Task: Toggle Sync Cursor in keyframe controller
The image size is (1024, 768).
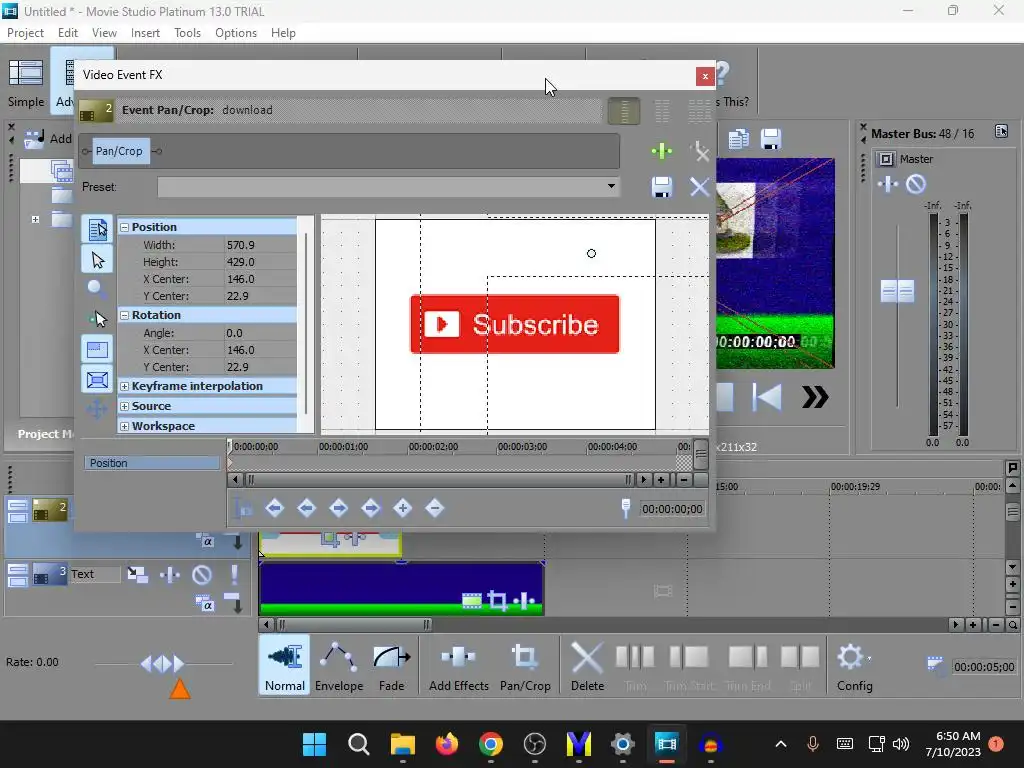Action: pyautogui.click(x=243, y=508)
